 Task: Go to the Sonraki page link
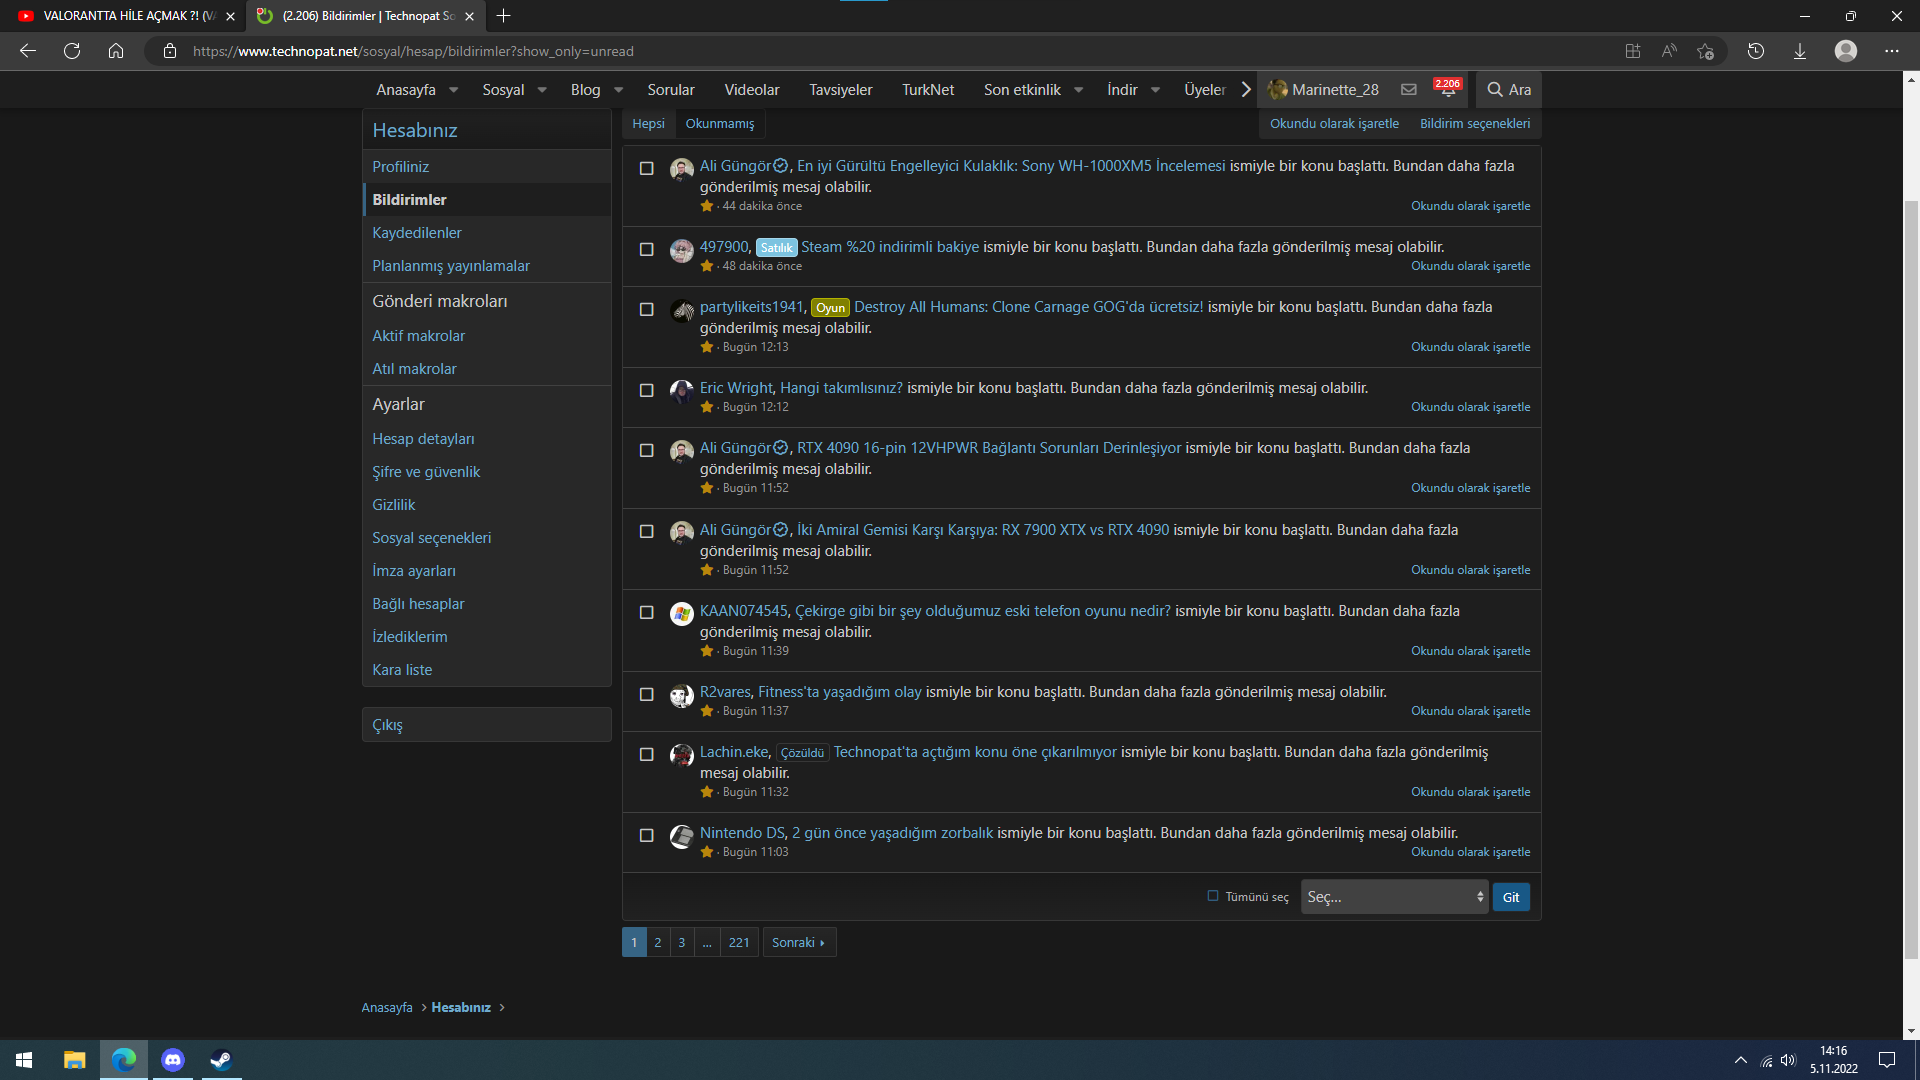tap(798, 942)
